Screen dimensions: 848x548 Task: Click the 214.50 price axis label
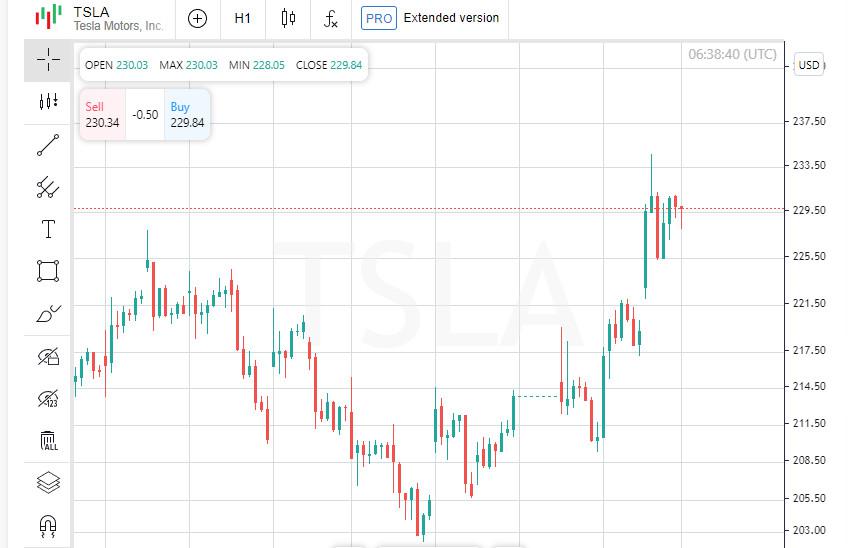809,386
